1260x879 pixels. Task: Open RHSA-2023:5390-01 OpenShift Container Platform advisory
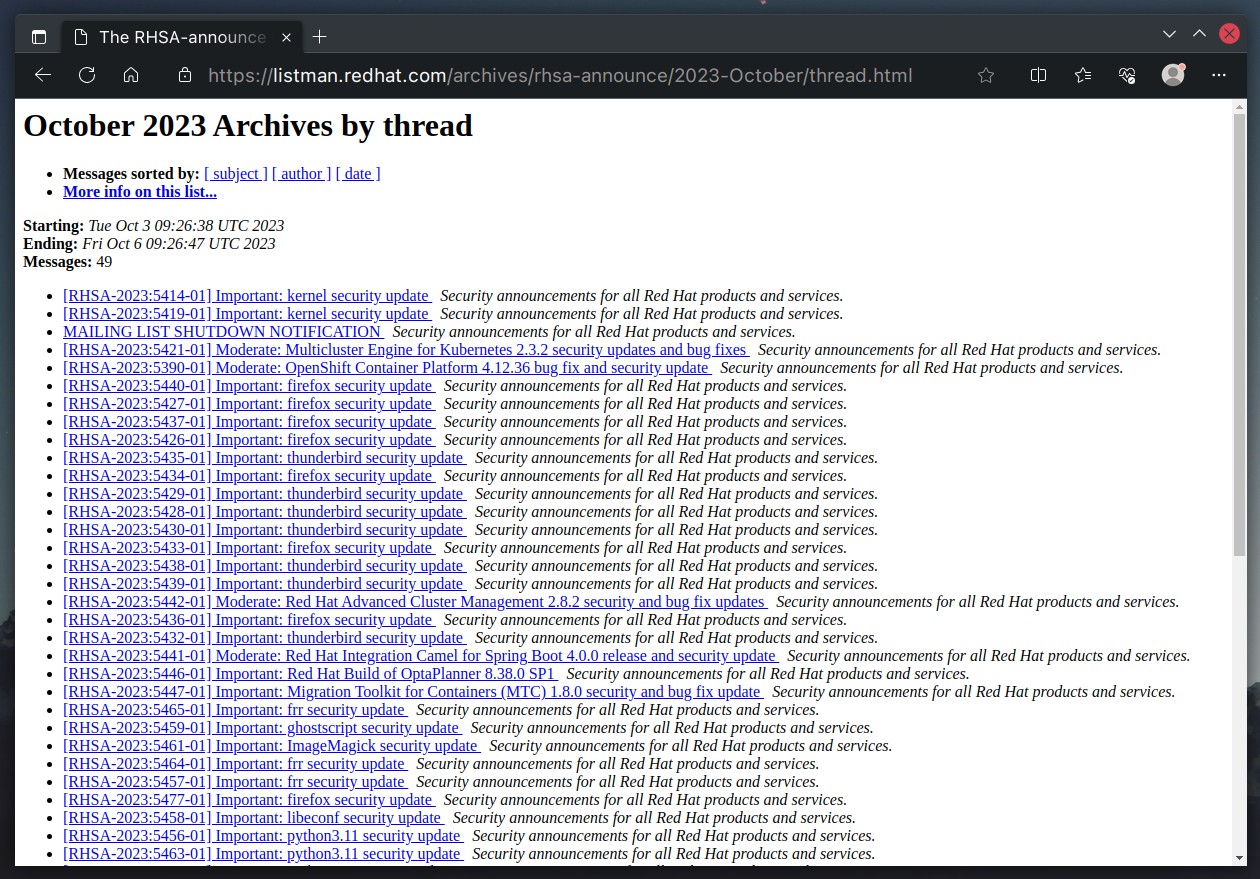coord(387,368)
